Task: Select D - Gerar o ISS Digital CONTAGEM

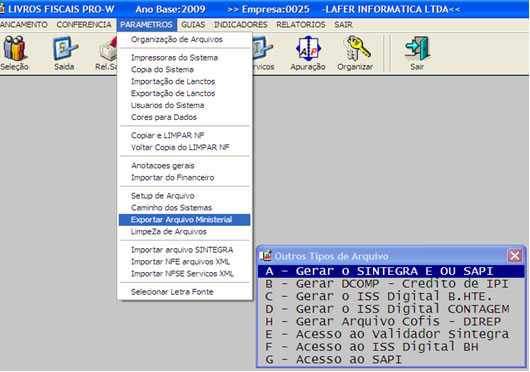Action: 391,309
